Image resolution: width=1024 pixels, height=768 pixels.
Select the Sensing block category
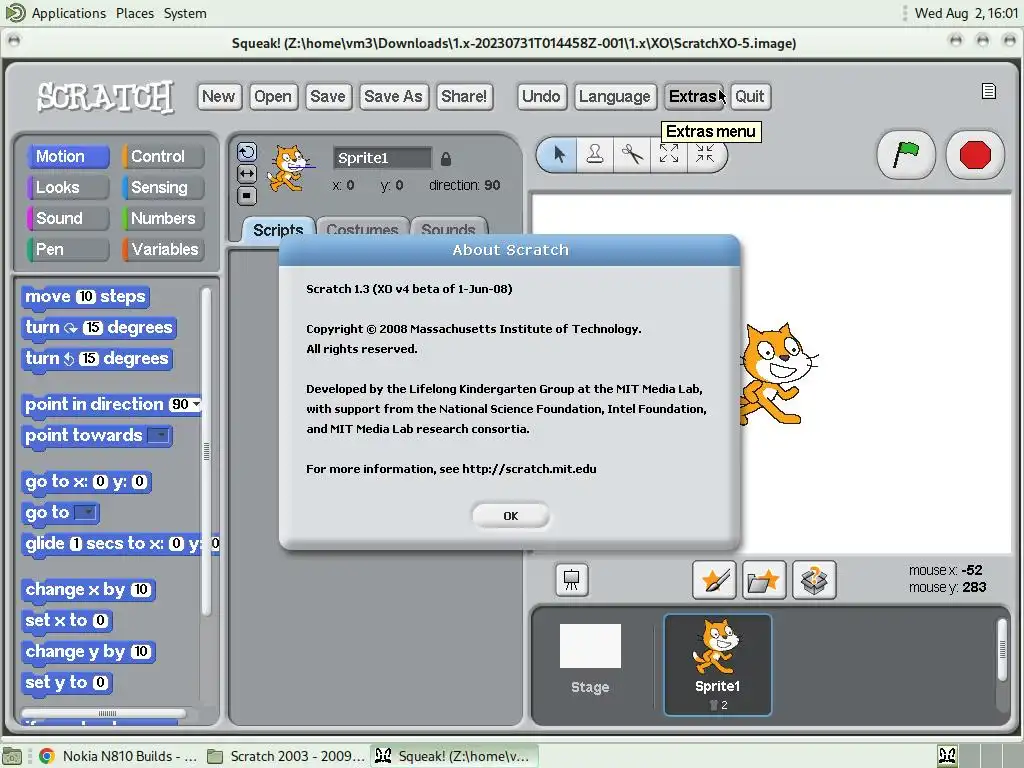[x=163, y=187]
